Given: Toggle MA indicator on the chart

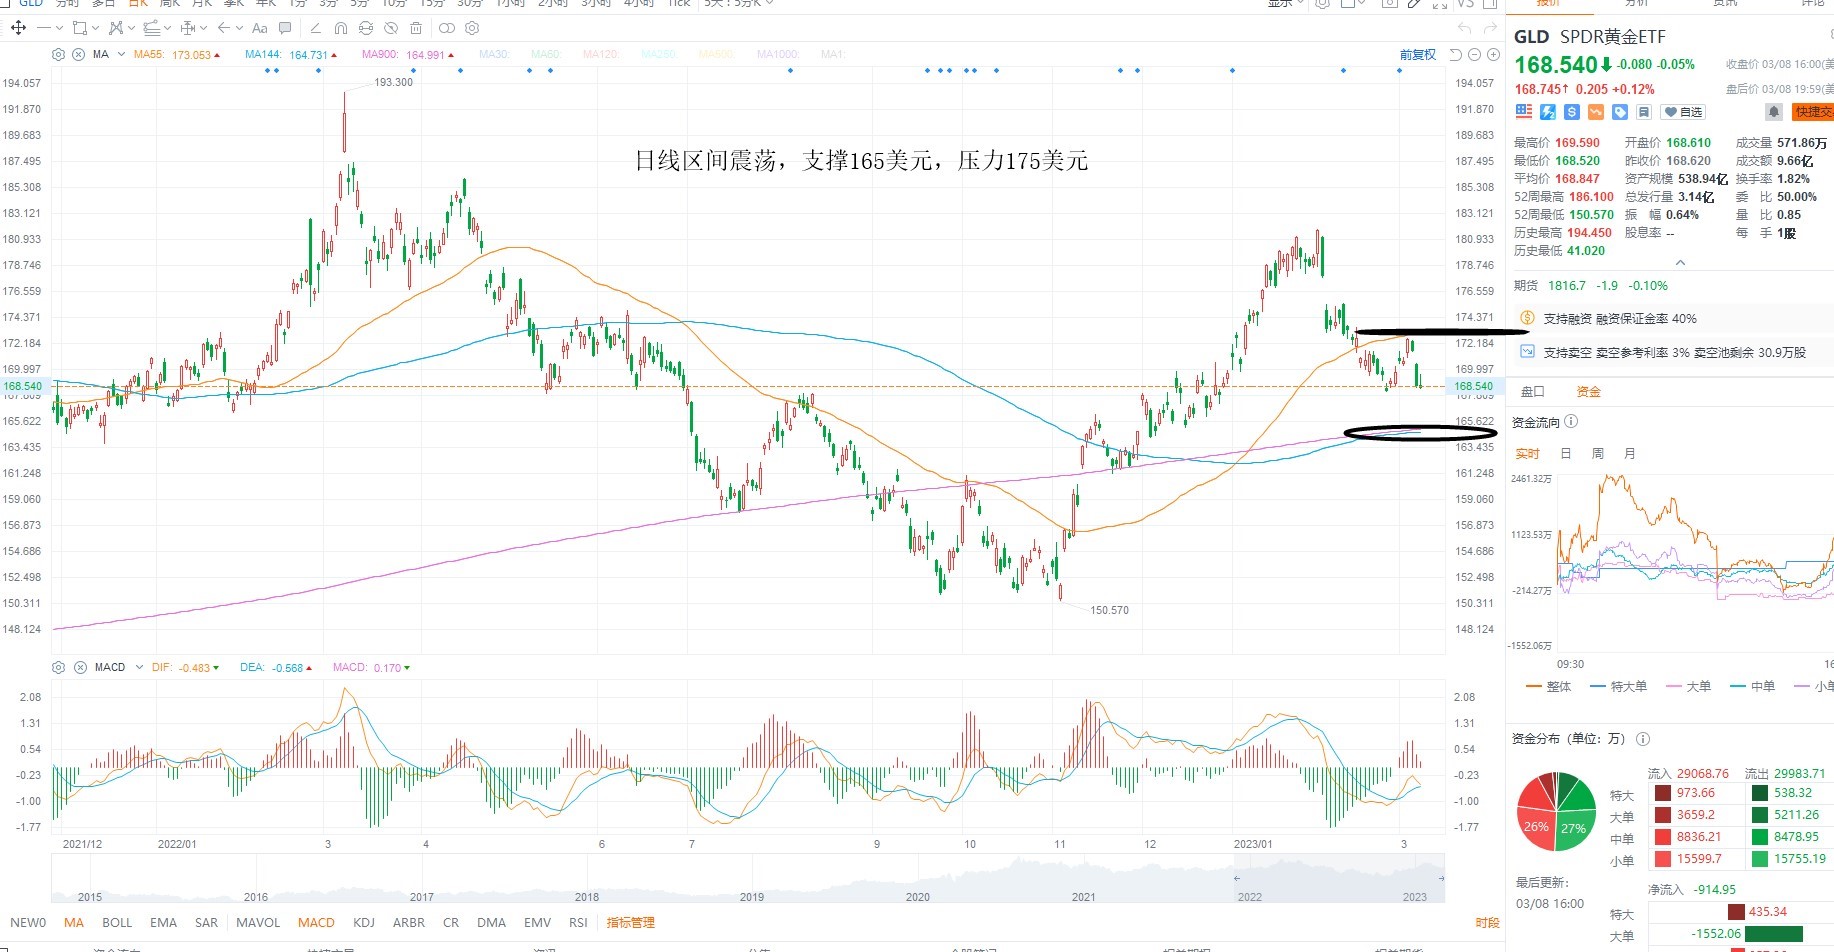Looking at the screenshot, I should click(x=74, y=922).
